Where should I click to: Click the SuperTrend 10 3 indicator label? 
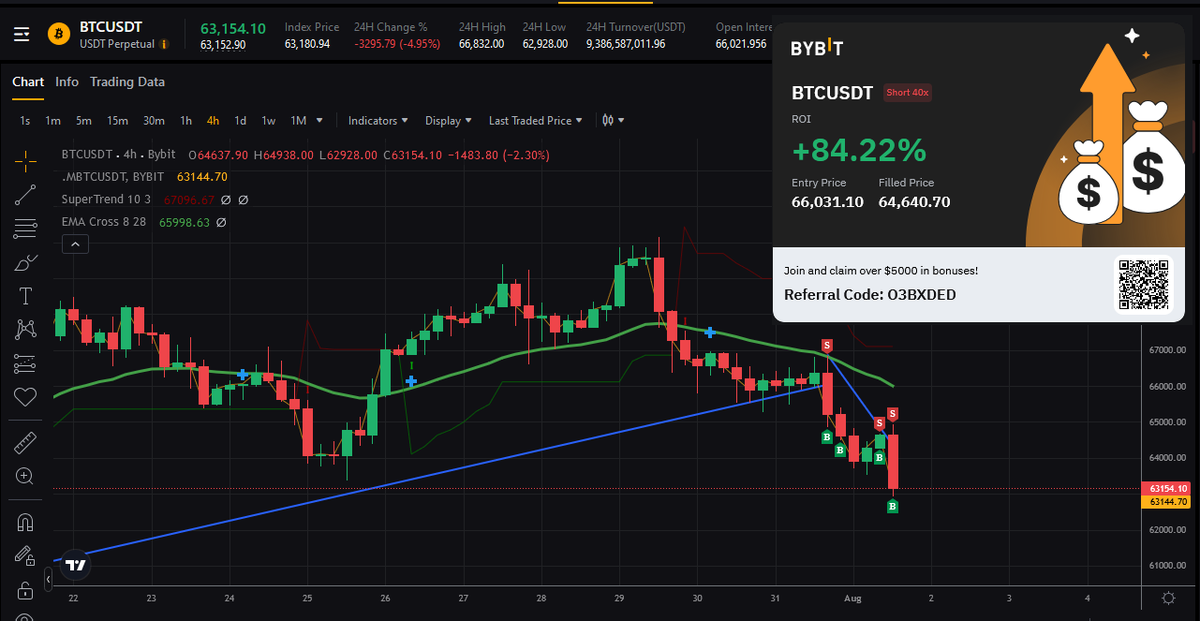106,200
